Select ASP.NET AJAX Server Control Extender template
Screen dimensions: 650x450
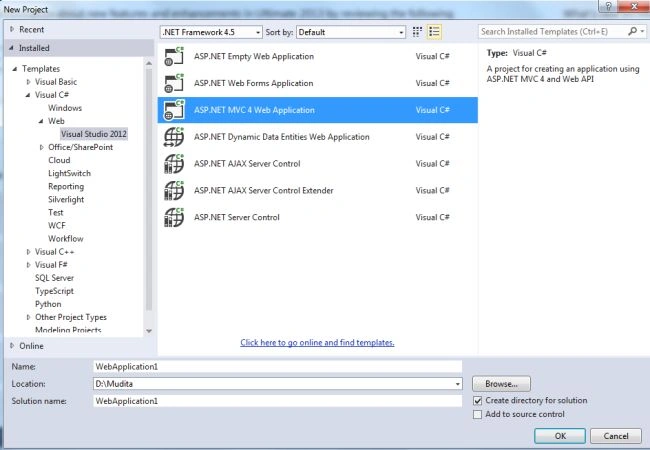pyautogui.click(x=318, y=191)
